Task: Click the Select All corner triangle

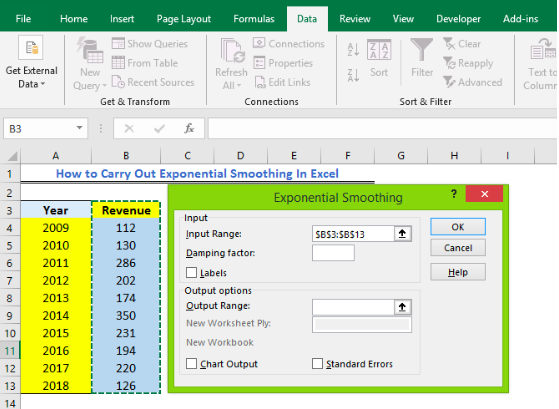Action: click(x=13, y=156)
